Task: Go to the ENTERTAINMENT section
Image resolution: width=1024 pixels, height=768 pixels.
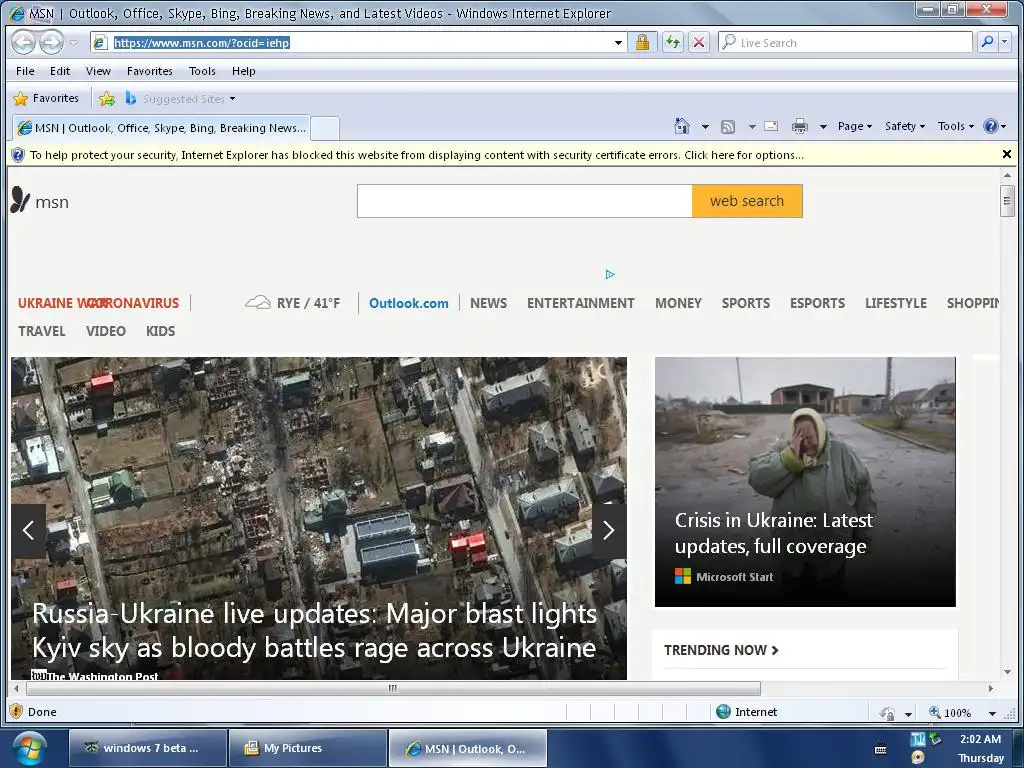Action: [581, 303]
